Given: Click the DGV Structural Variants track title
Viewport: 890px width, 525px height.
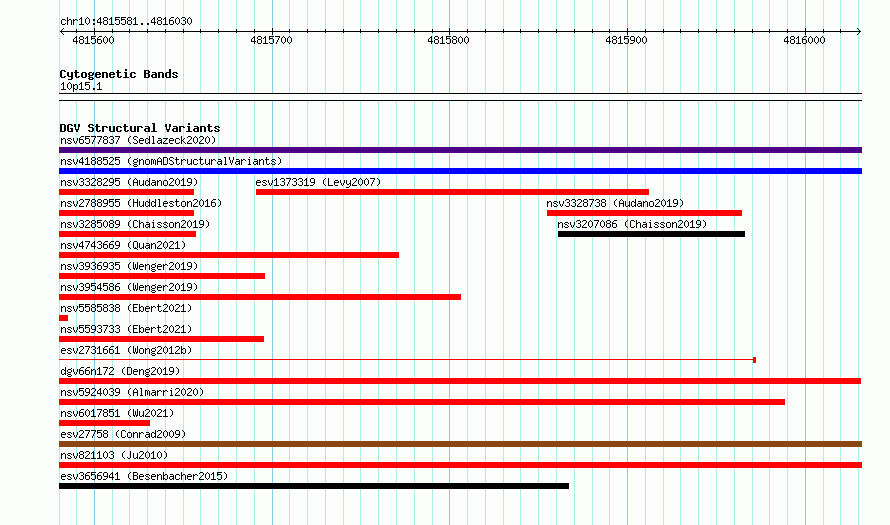Looking at the screenshot, I should (140, 128).
